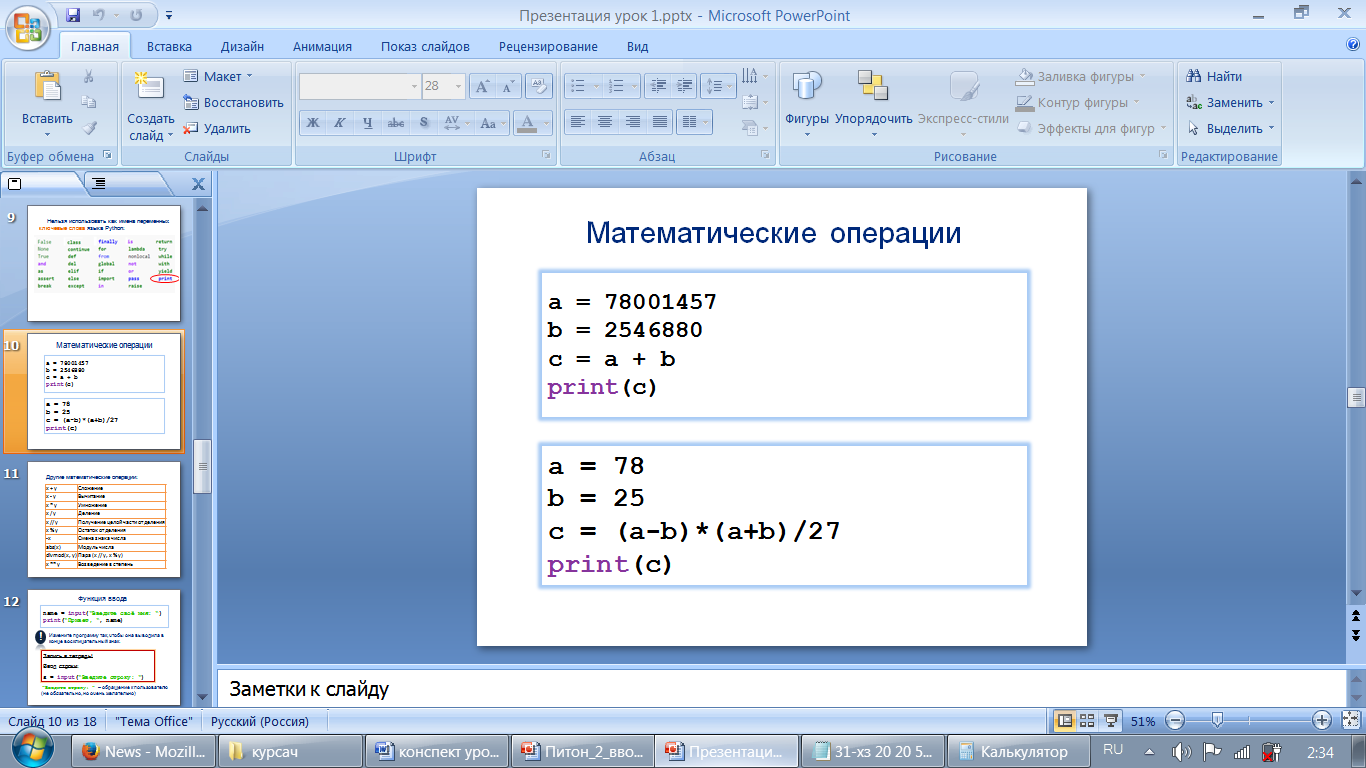
Task: Cut selection with scissors icon
Action: tap(89, 77)
